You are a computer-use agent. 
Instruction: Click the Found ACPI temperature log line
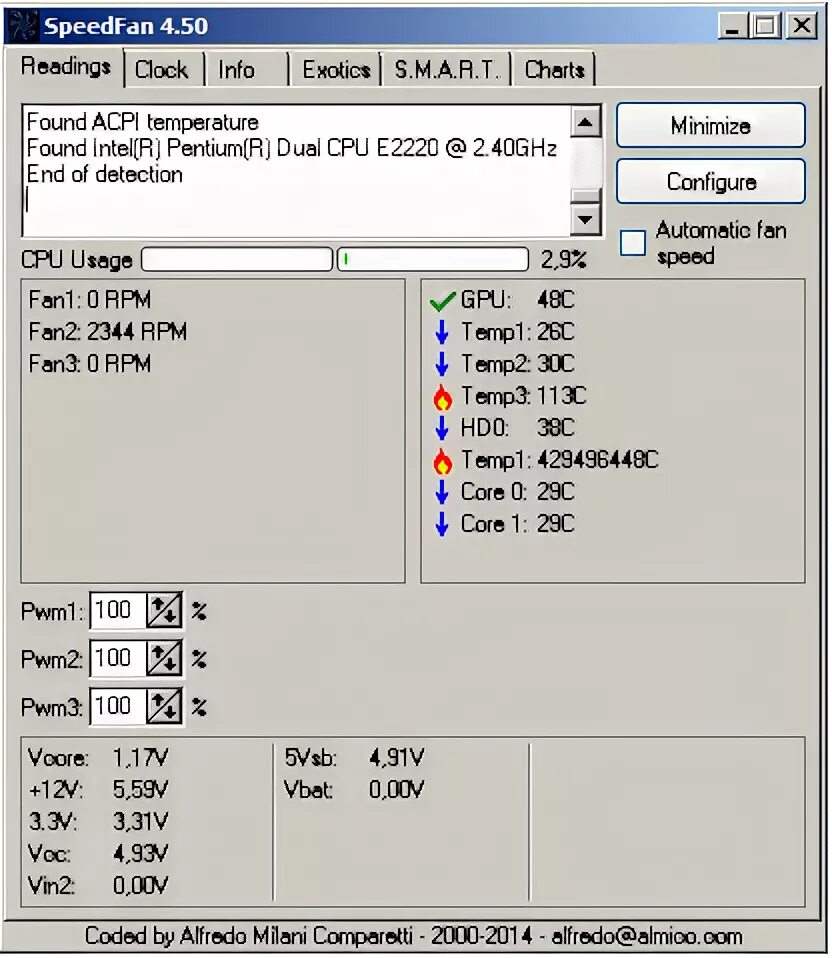pos(142,122)
